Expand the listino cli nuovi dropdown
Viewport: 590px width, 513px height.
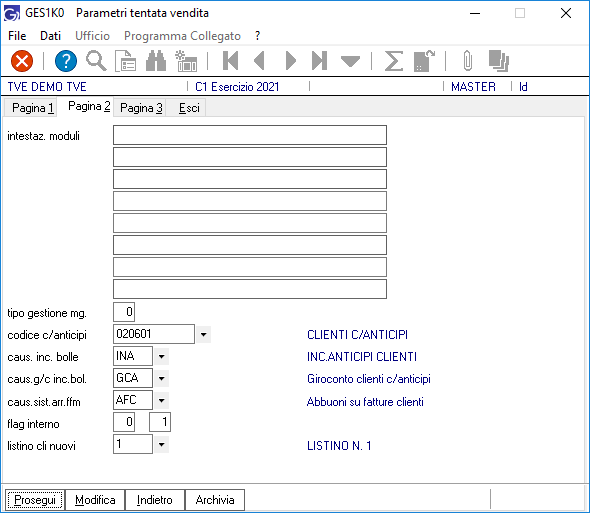point(161,444)
